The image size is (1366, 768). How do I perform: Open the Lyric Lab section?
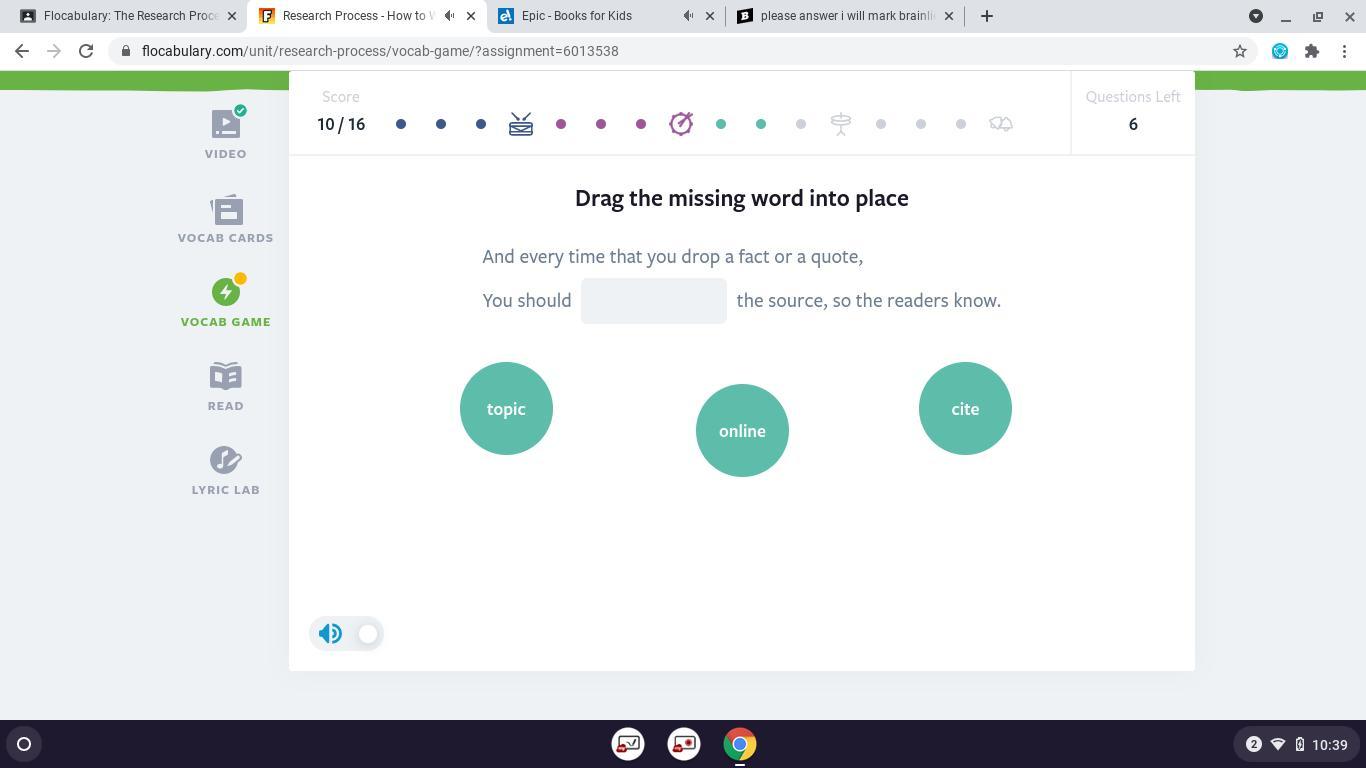225,470
